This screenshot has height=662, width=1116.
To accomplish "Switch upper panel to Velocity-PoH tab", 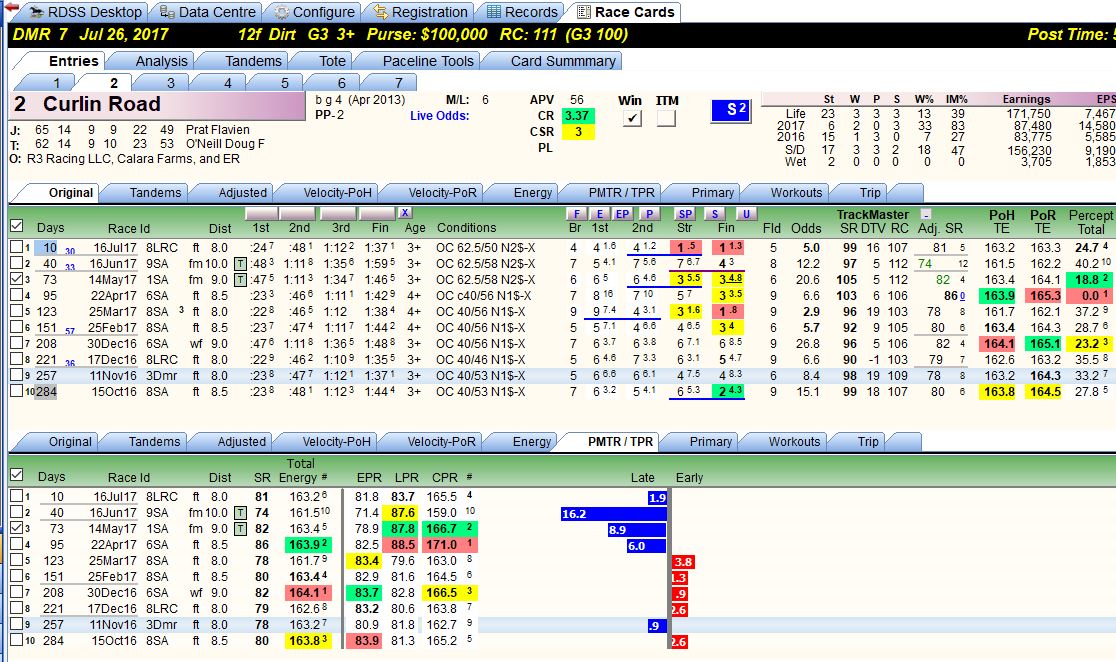I will [x=337, y=192].
